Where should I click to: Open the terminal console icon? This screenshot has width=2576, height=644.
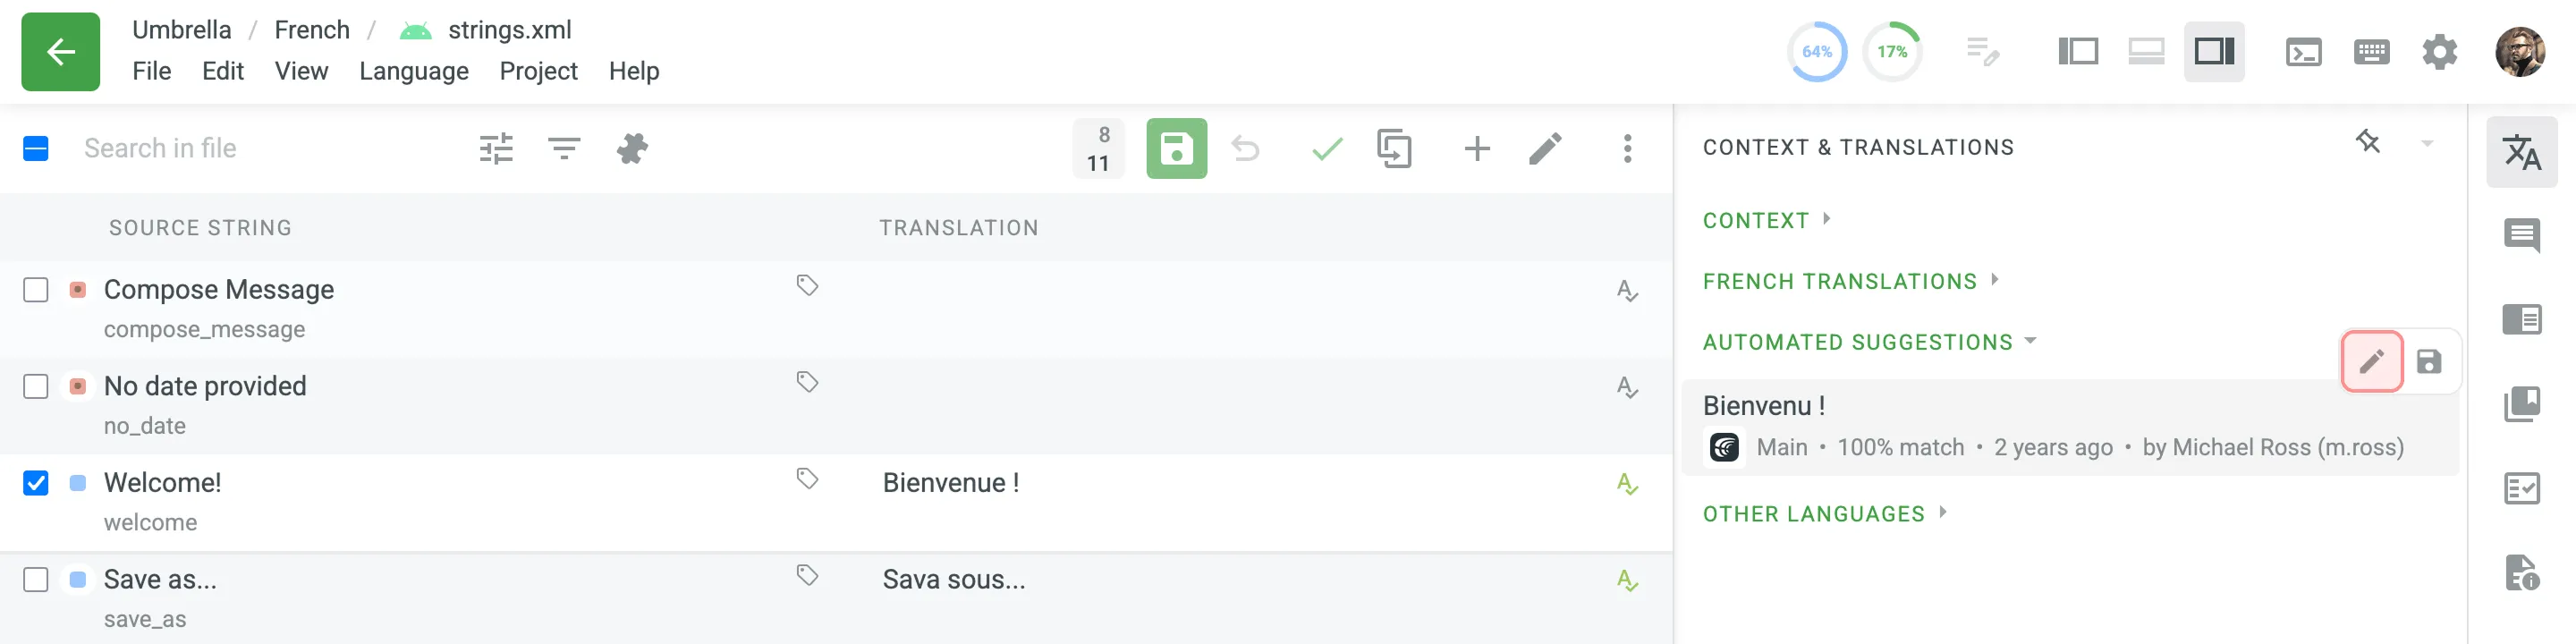2303,52
